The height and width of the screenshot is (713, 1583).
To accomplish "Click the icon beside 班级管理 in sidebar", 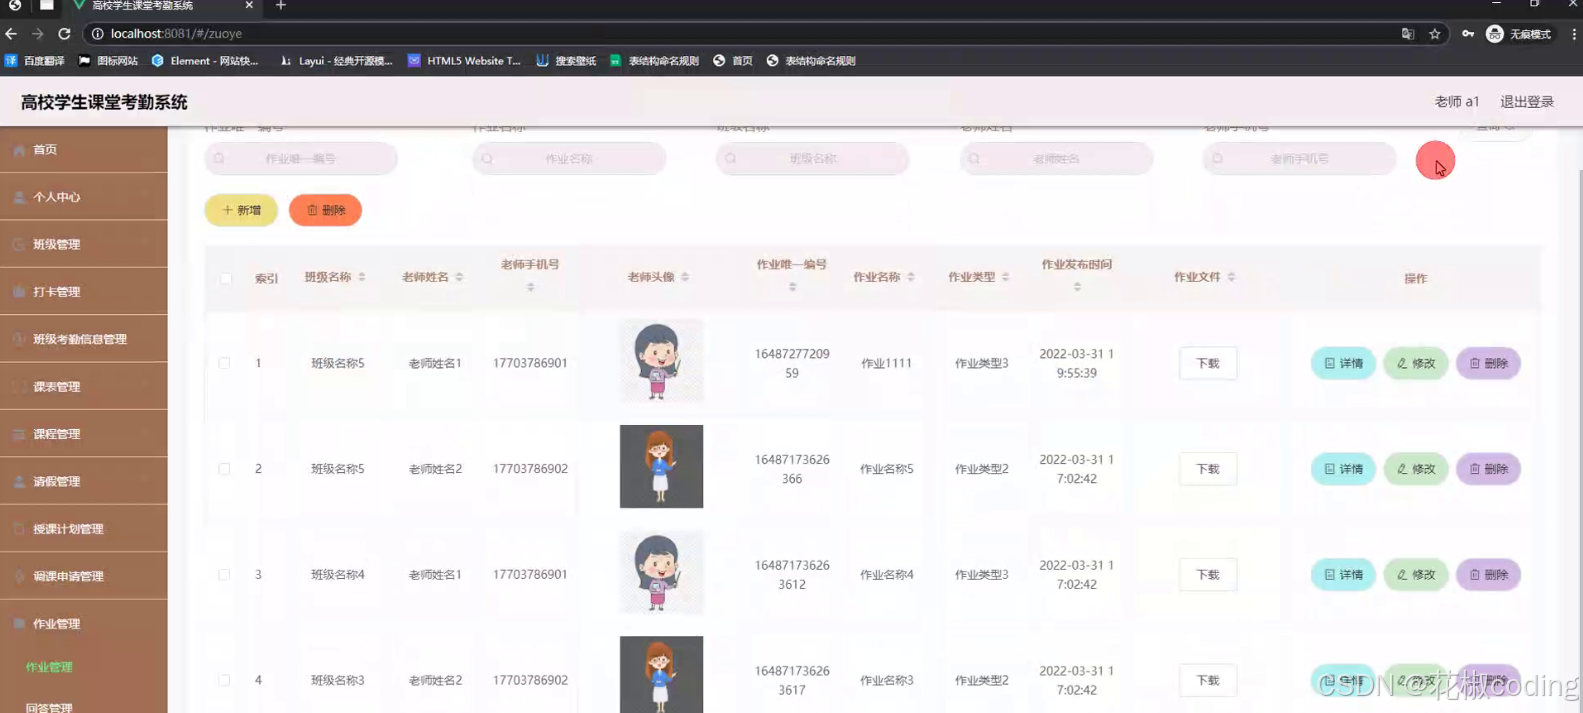I will [x=19, y=244].
